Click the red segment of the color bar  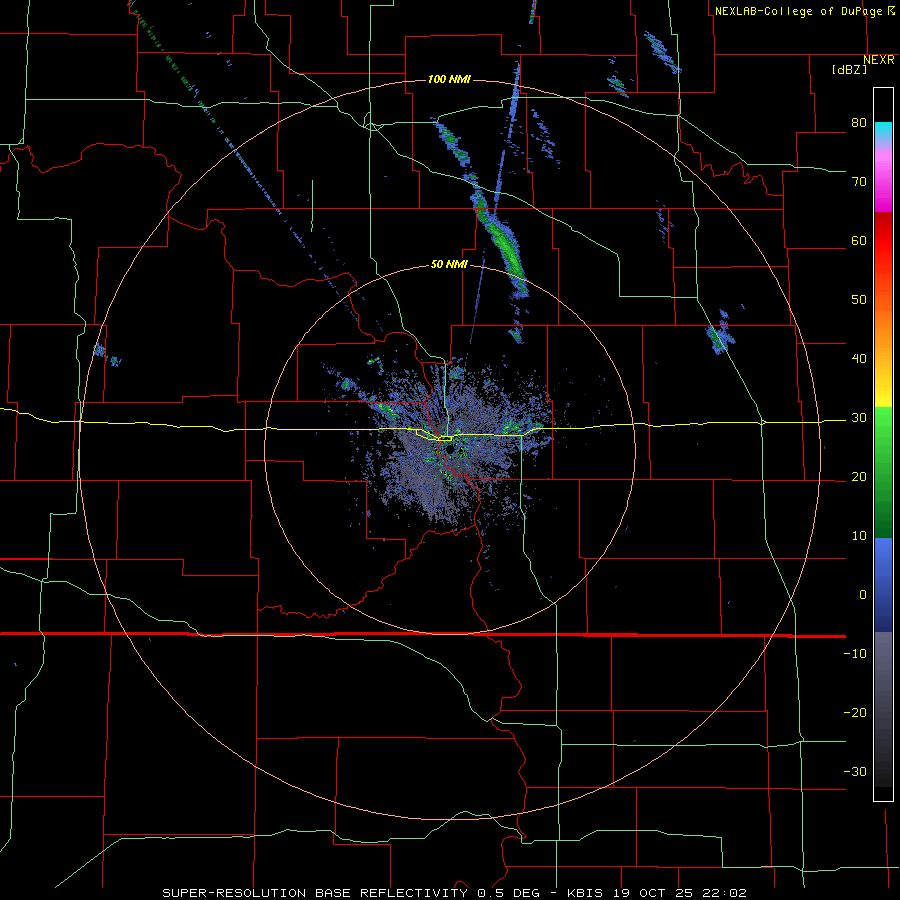tap(883, 241)
